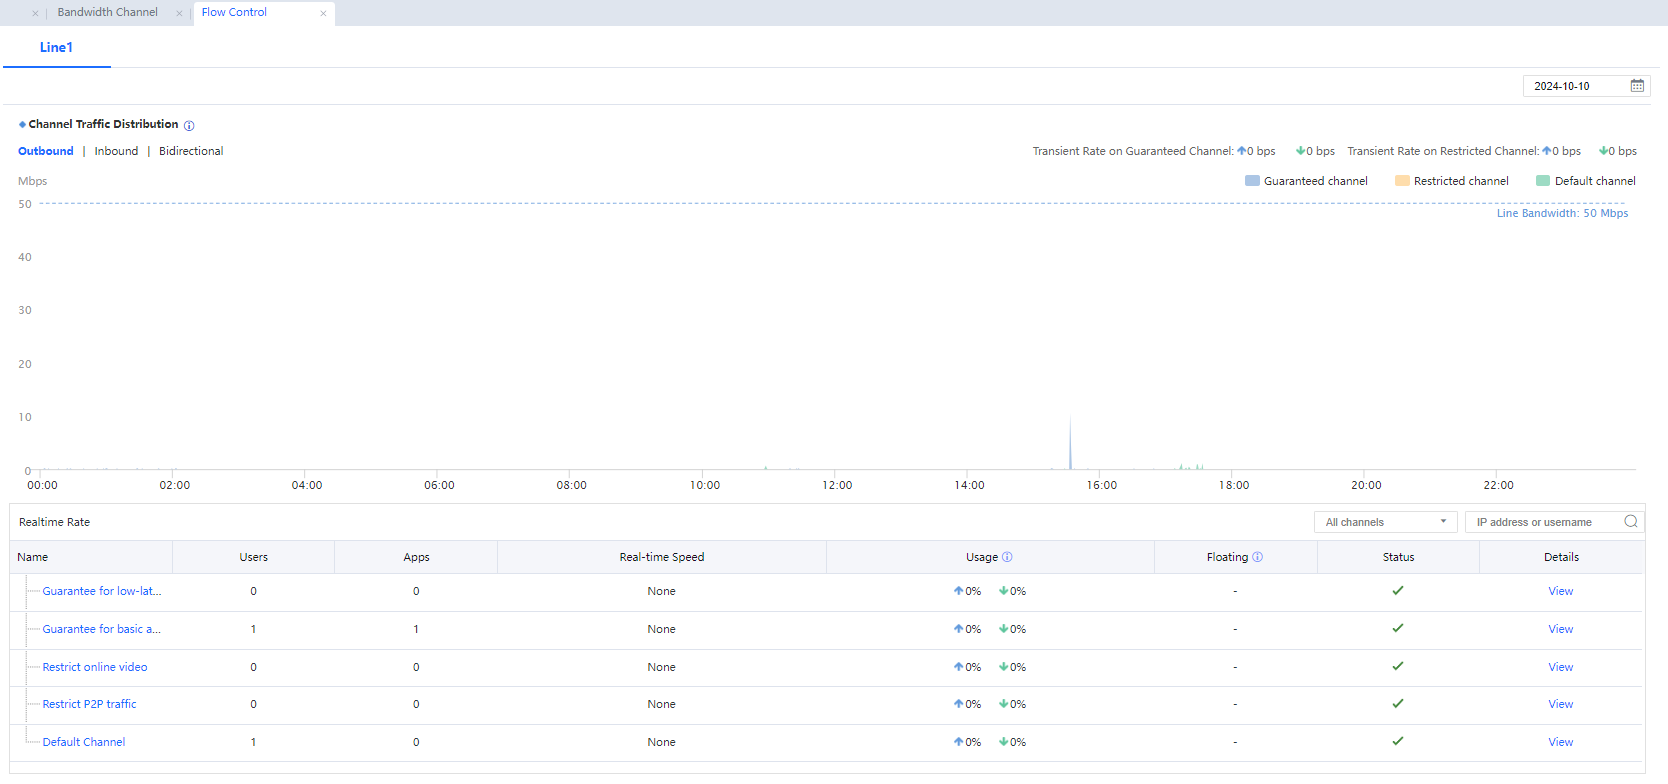Toggle Restricted channel legend in chart

point(1451,181)
